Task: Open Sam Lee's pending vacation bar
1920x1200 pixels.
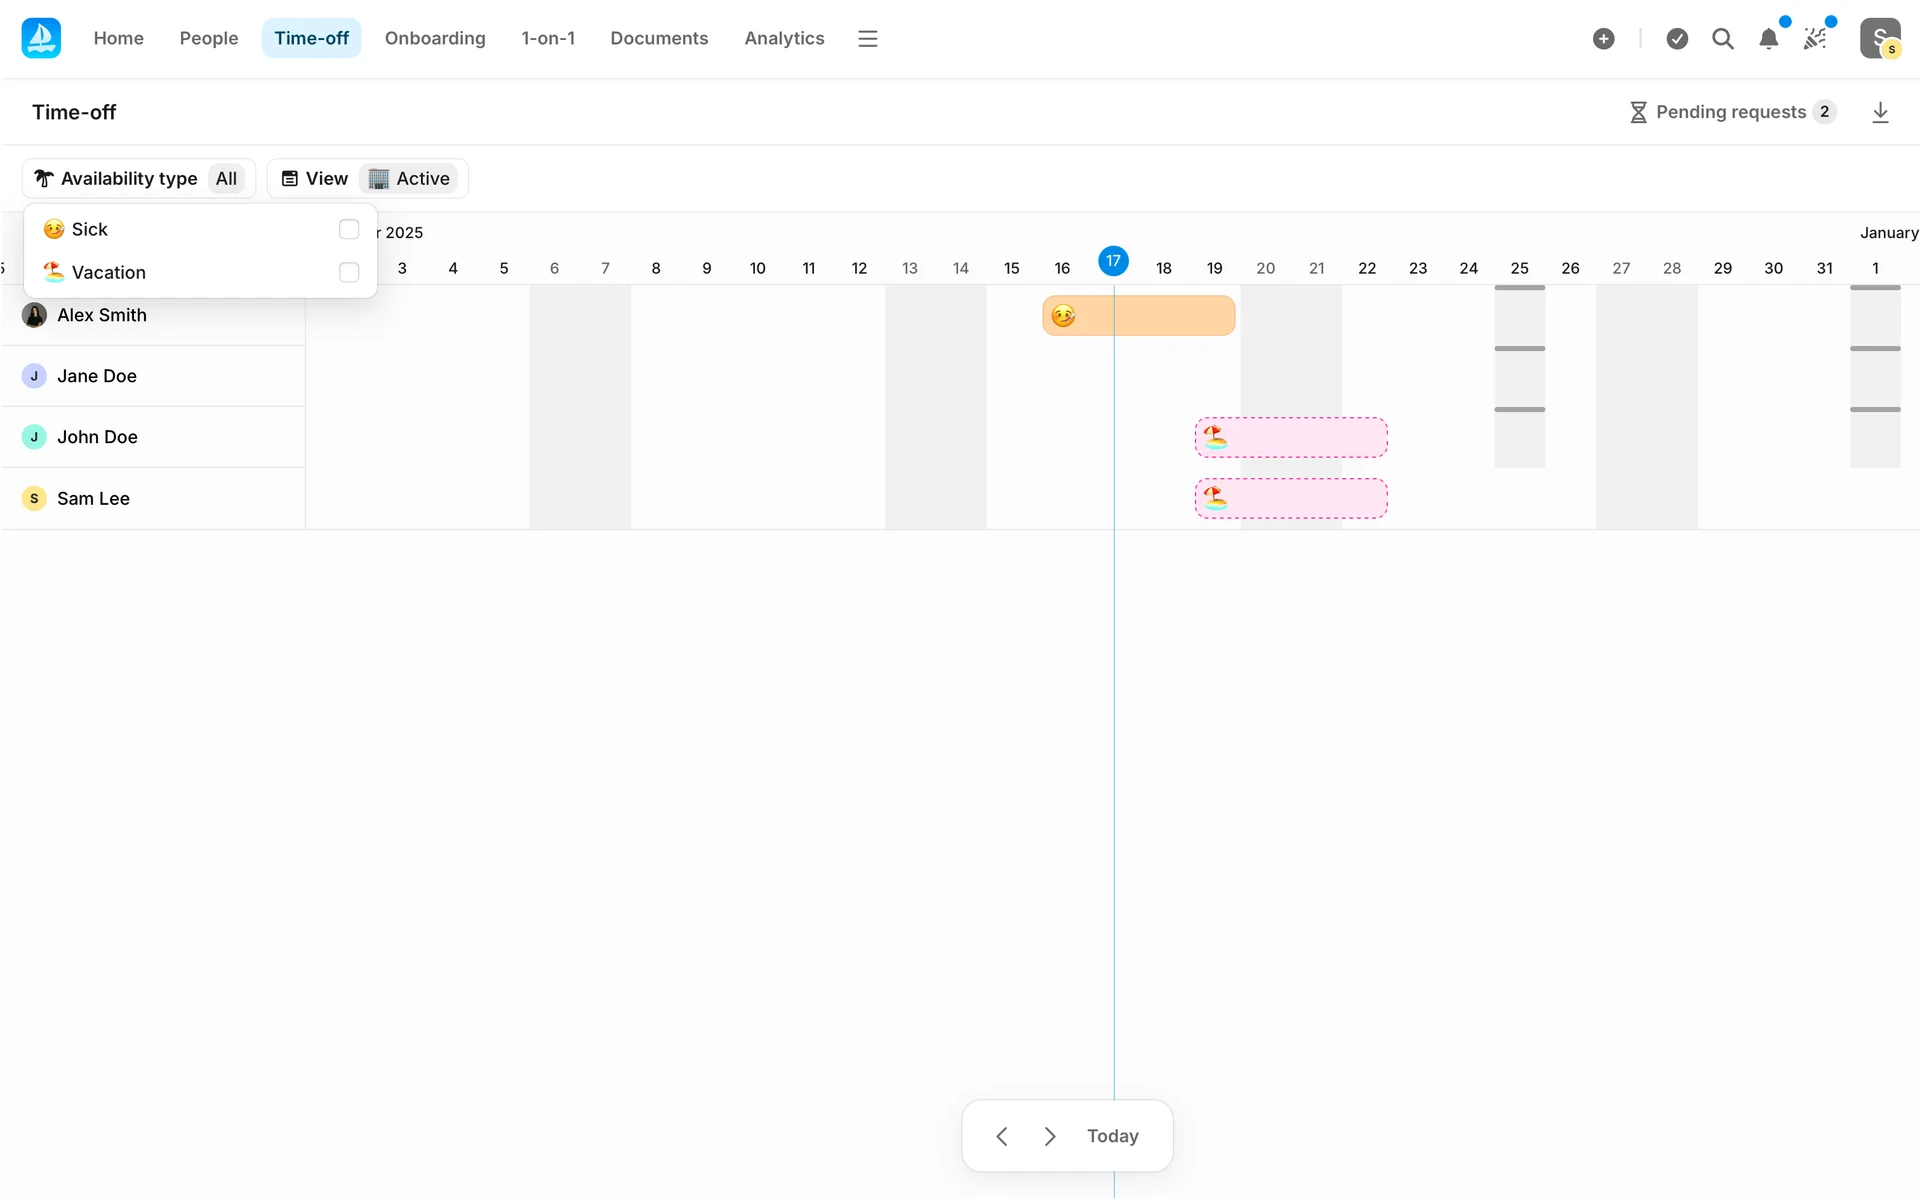Action: click(1290, 498)
